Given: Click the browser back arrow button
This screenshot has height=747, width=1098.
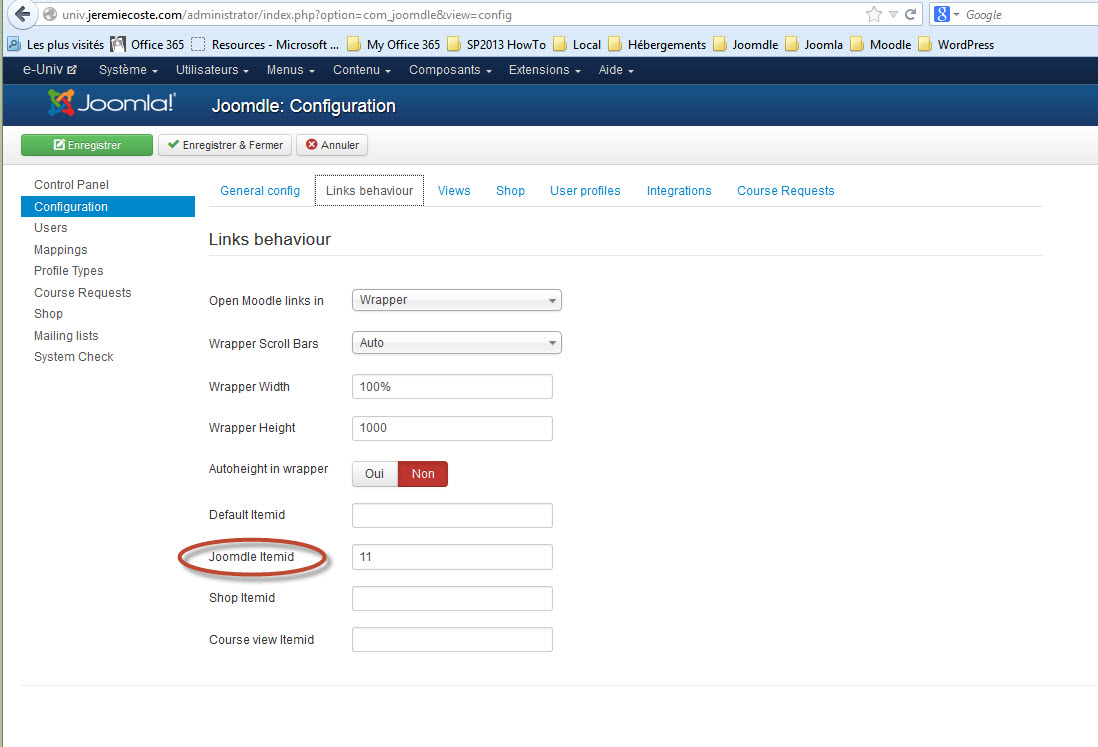Looking at the screenshot, I should click(21, 14).
